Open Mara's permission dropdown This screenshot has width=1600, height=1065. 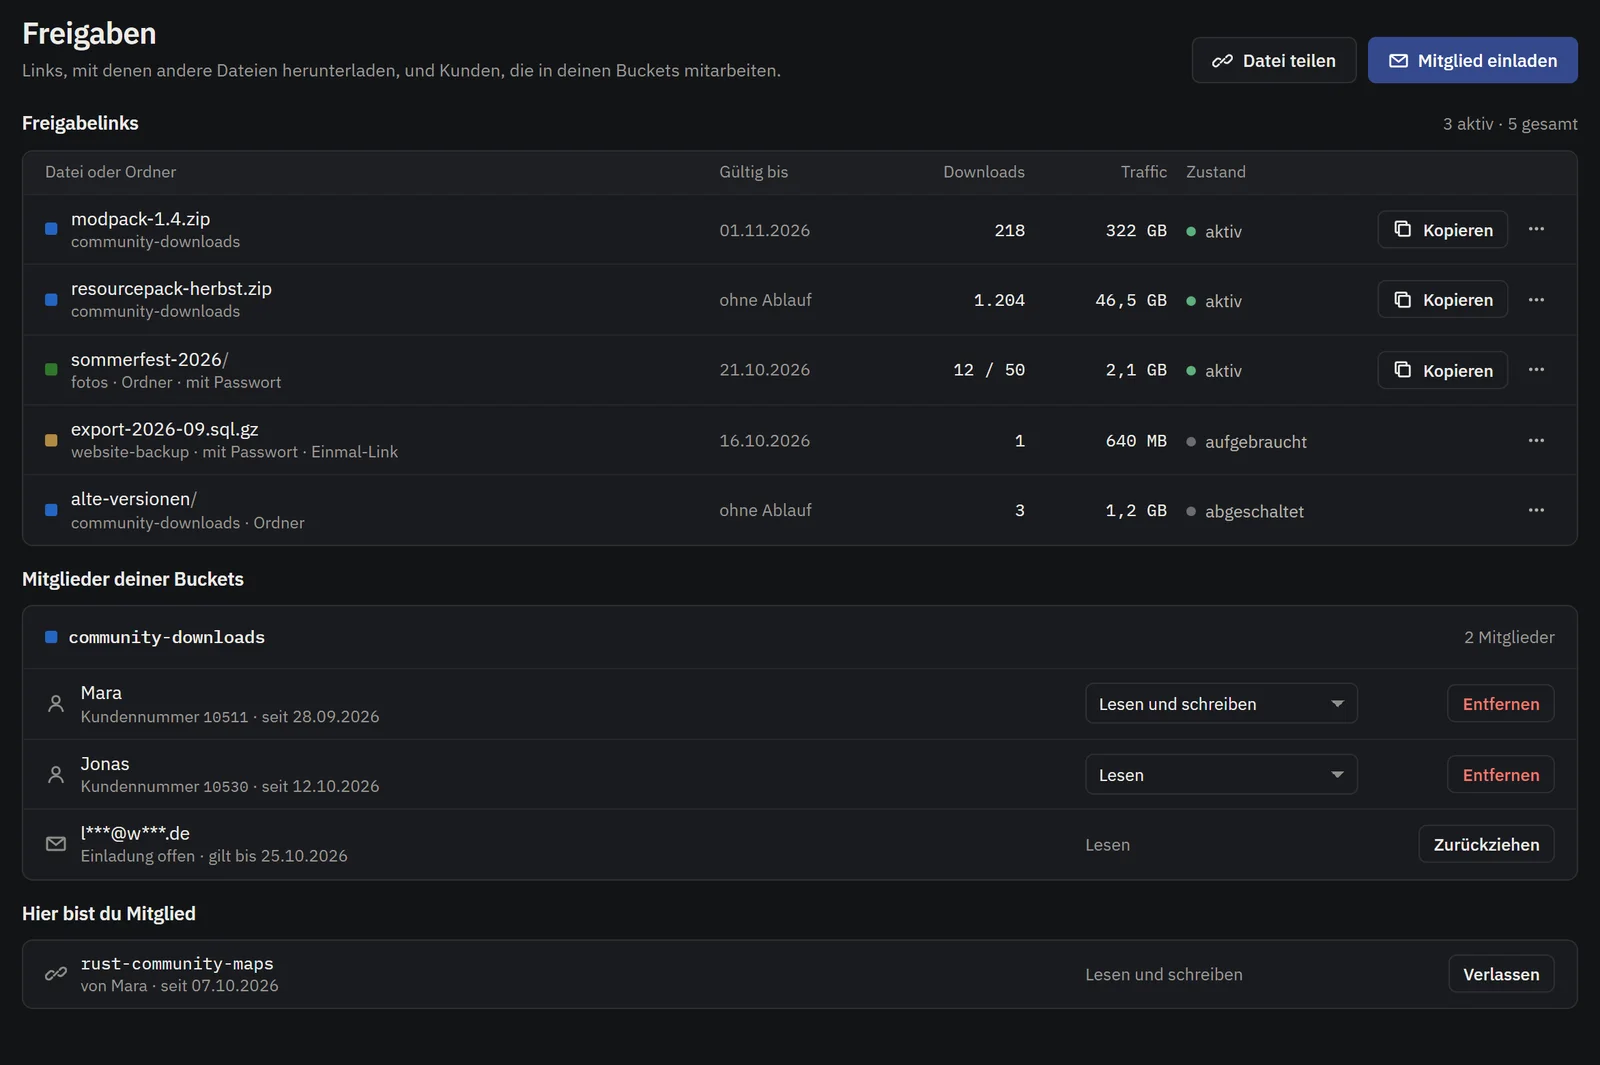pos(1221,704)
